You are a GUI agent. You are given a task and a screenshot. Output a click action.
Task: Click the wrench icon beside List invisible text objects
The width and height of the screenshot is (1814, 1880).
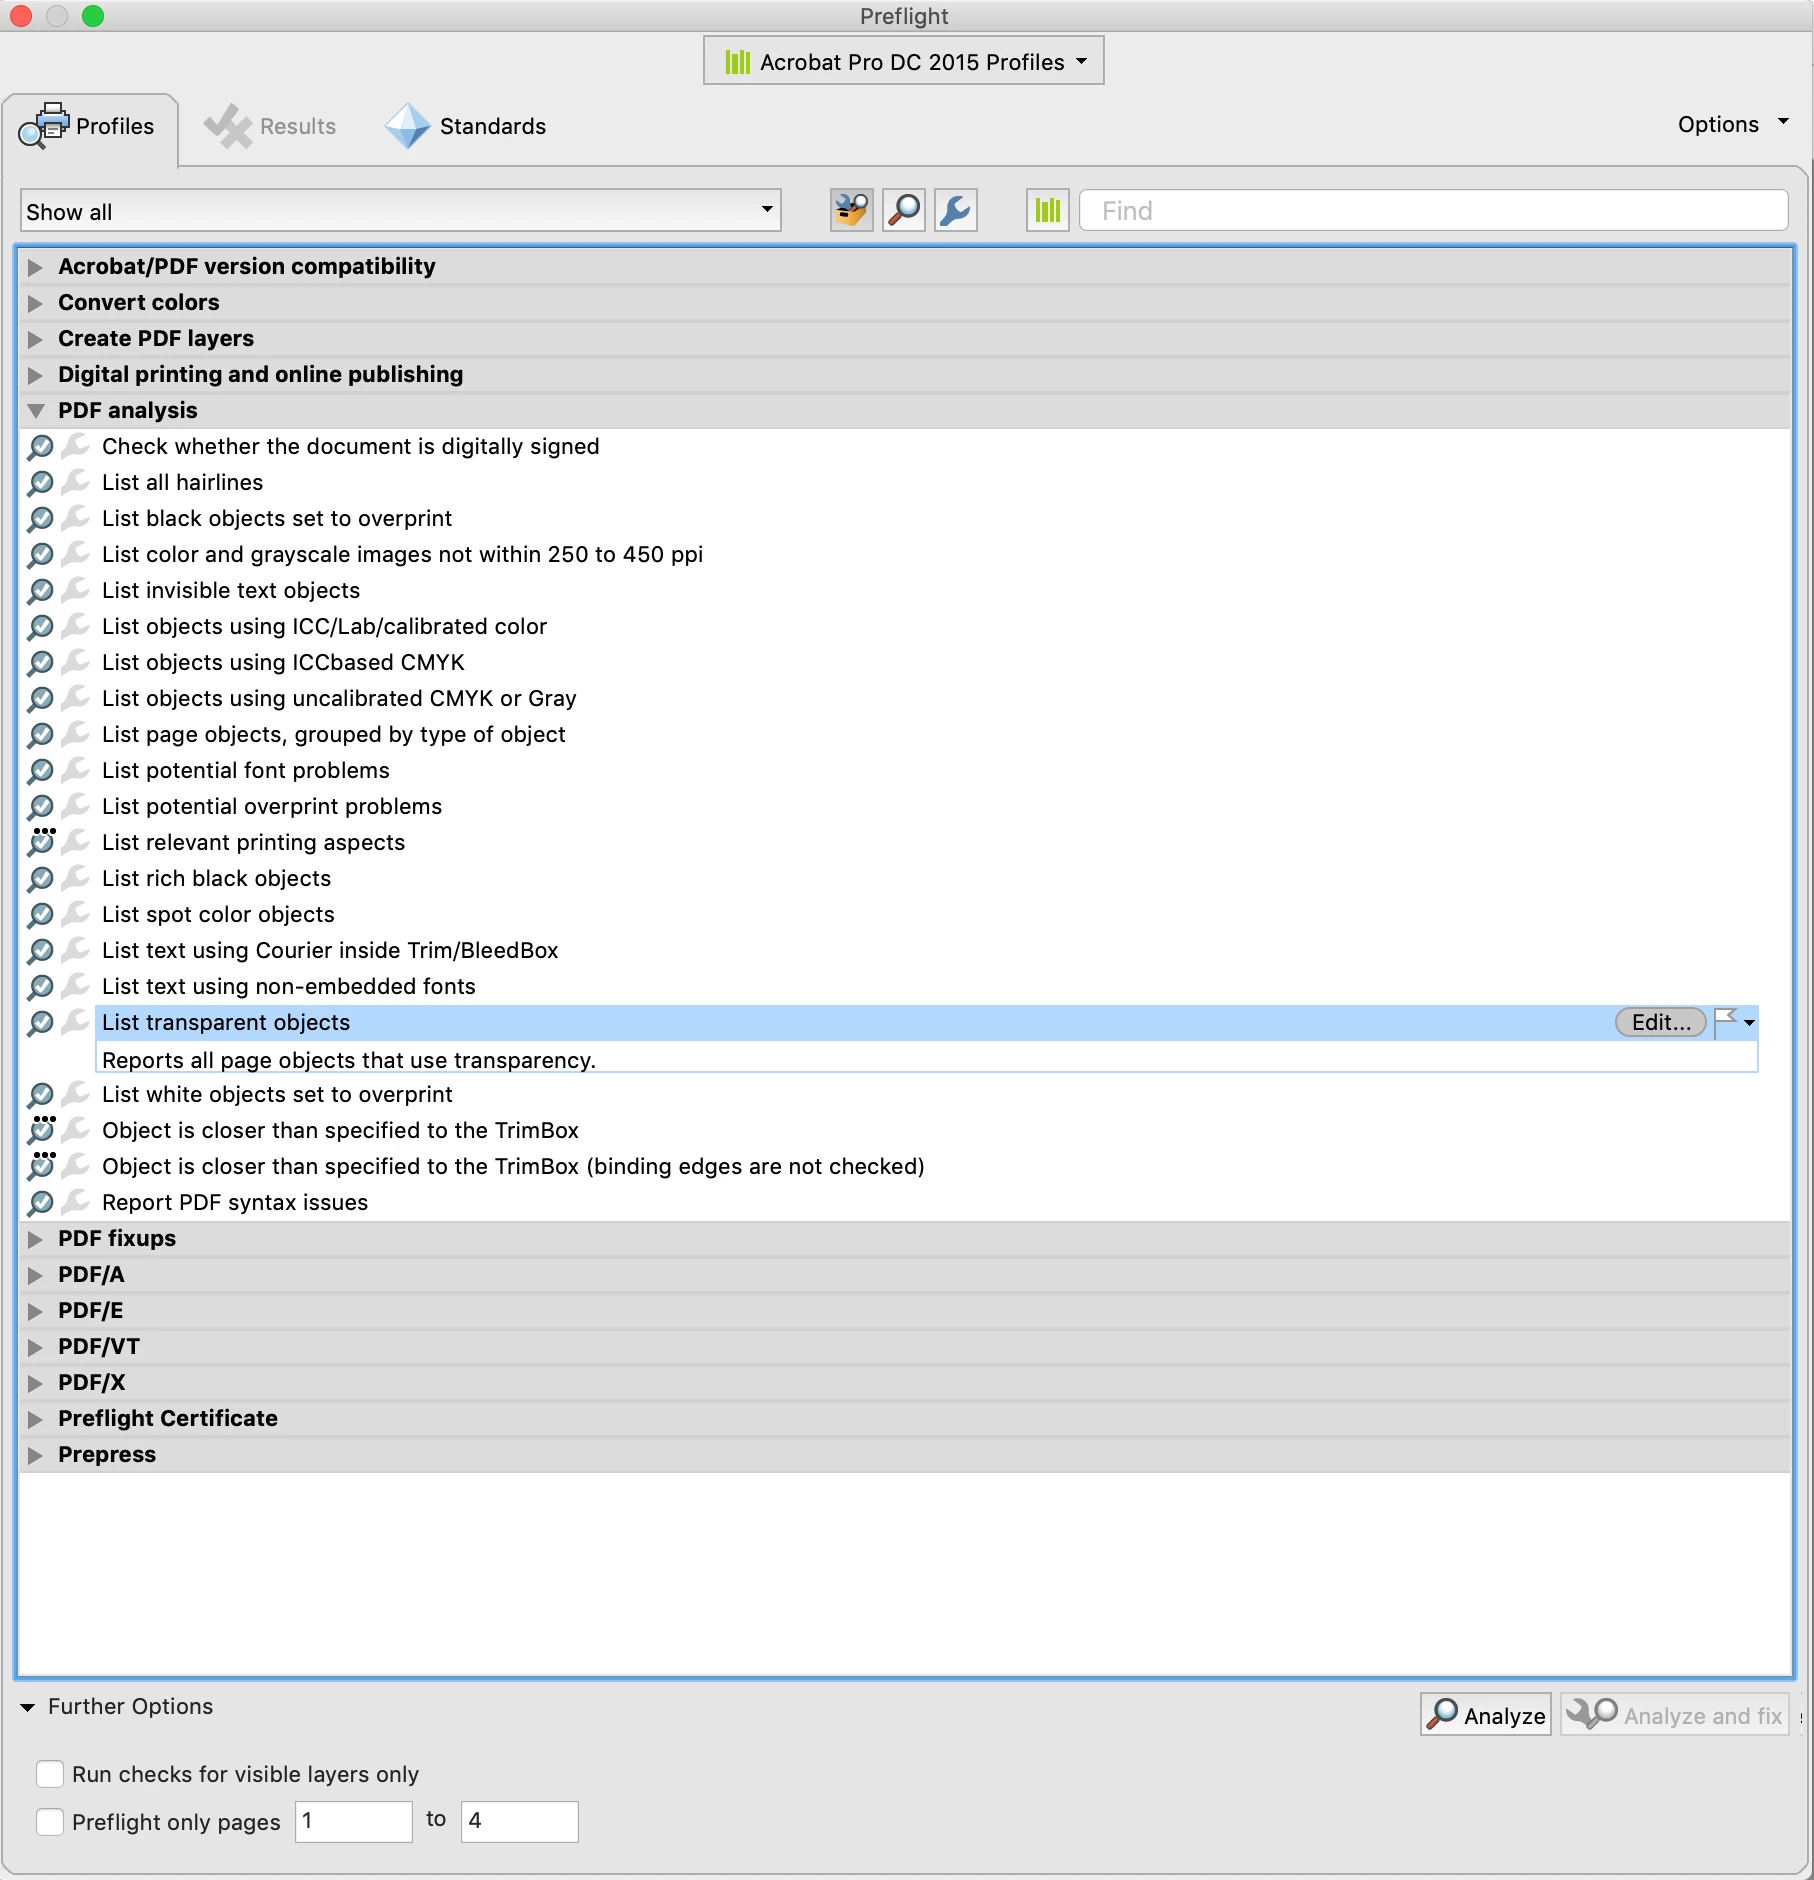point(75,590)
